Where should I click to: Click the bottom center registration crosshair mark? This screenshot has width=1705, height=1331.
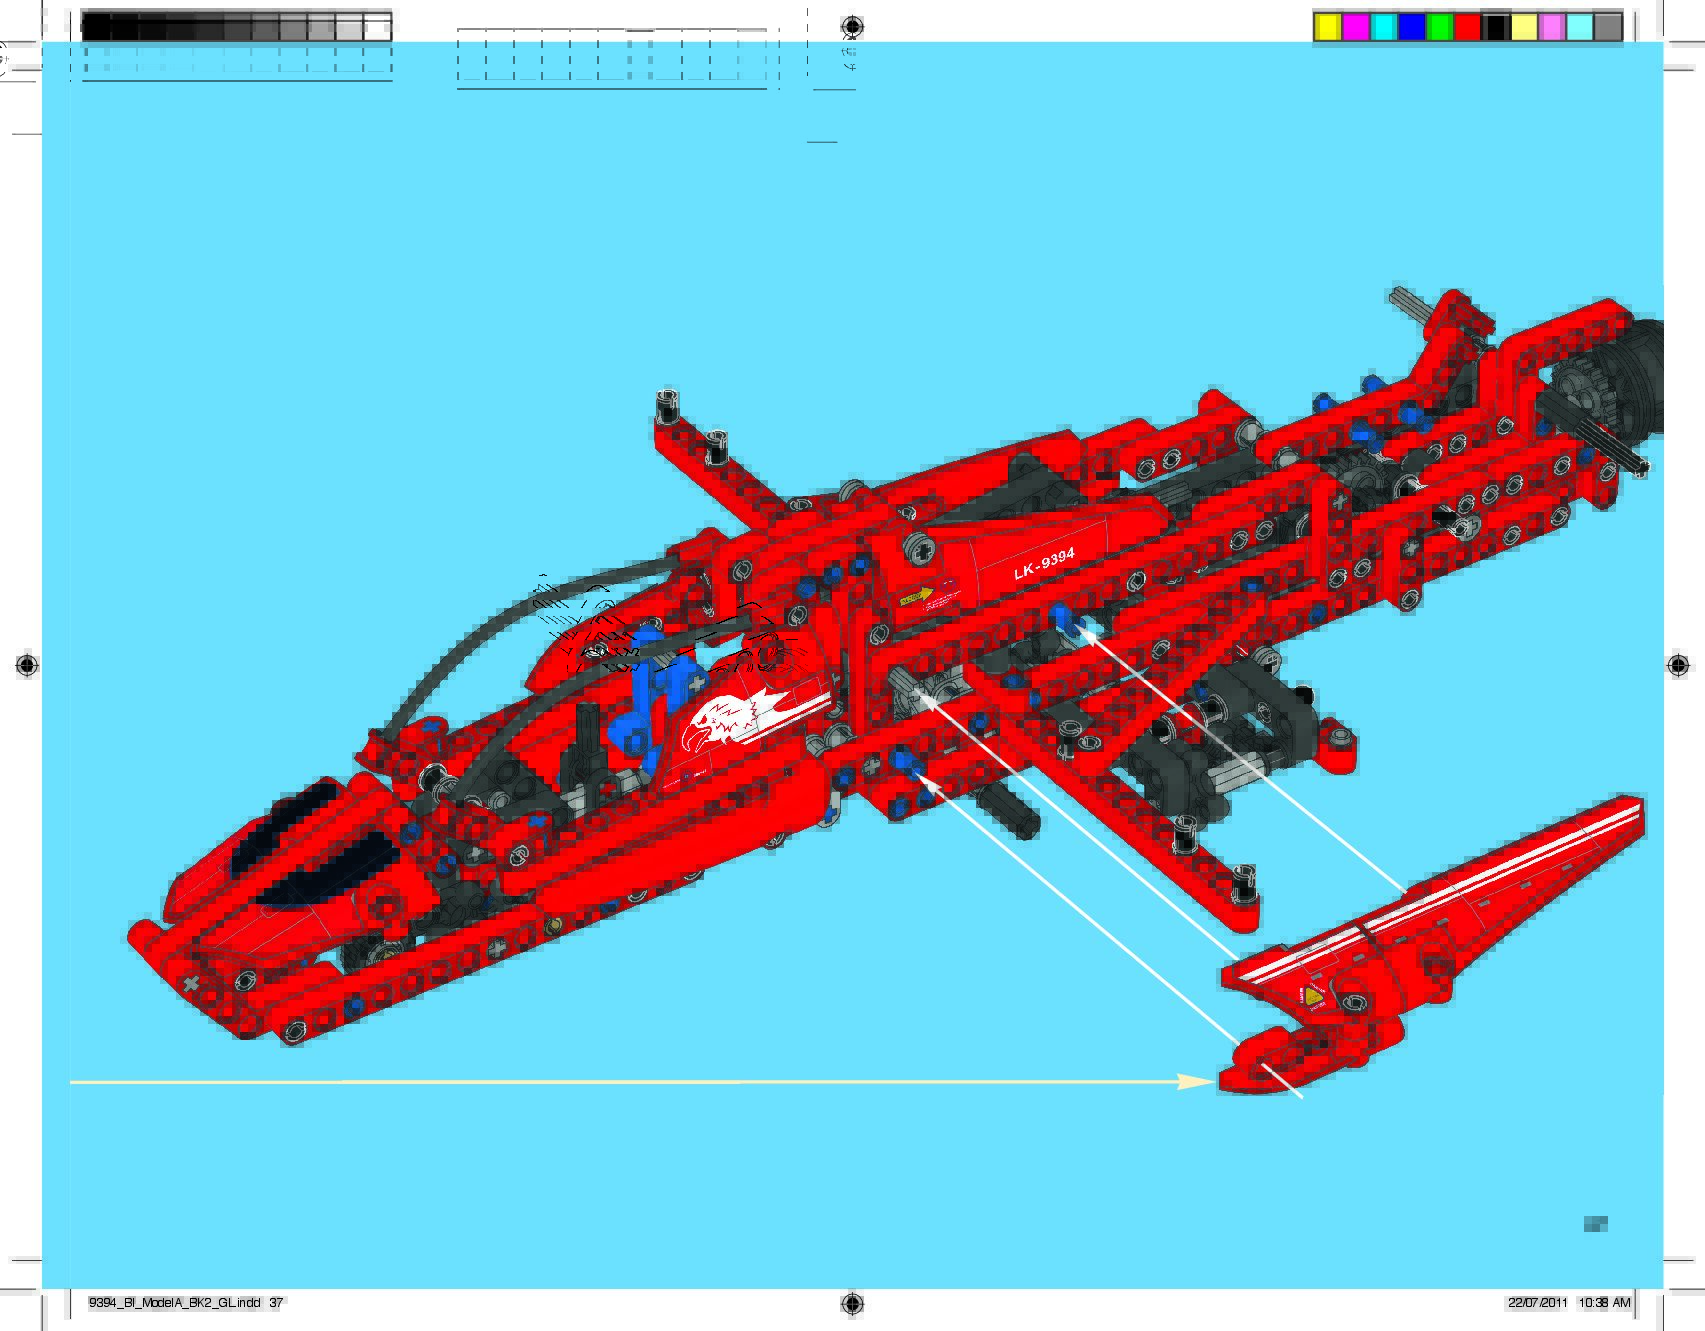(x=851, y=1302)
